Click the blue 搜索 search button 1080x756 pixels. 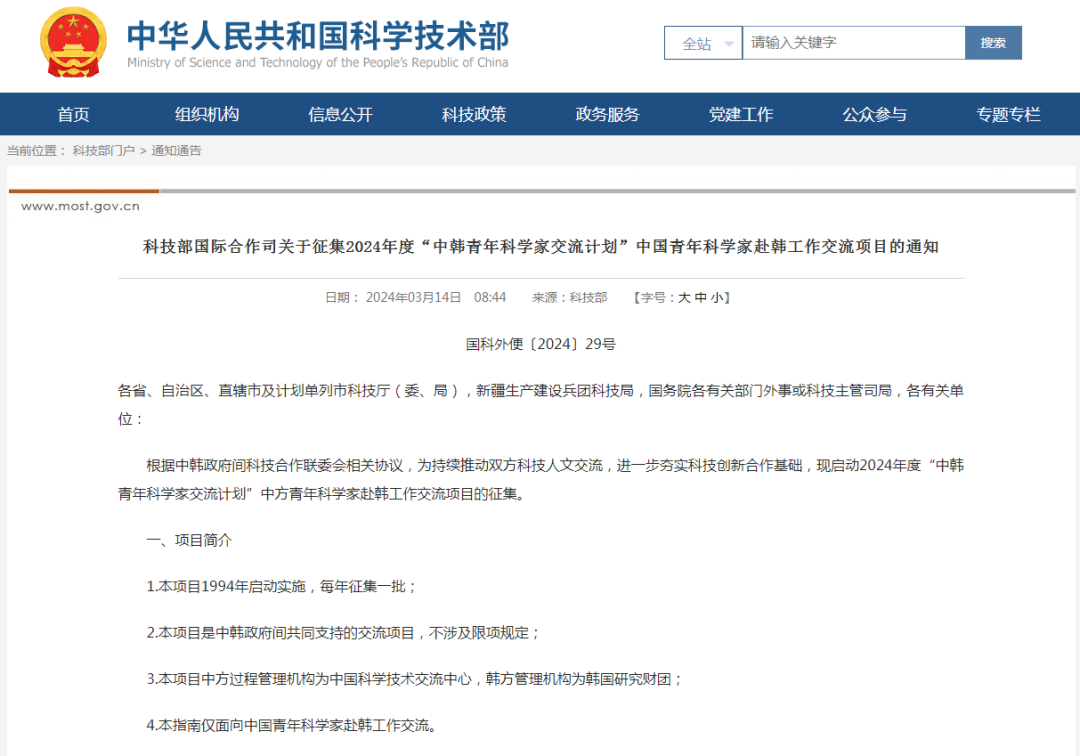click(993, 42)
